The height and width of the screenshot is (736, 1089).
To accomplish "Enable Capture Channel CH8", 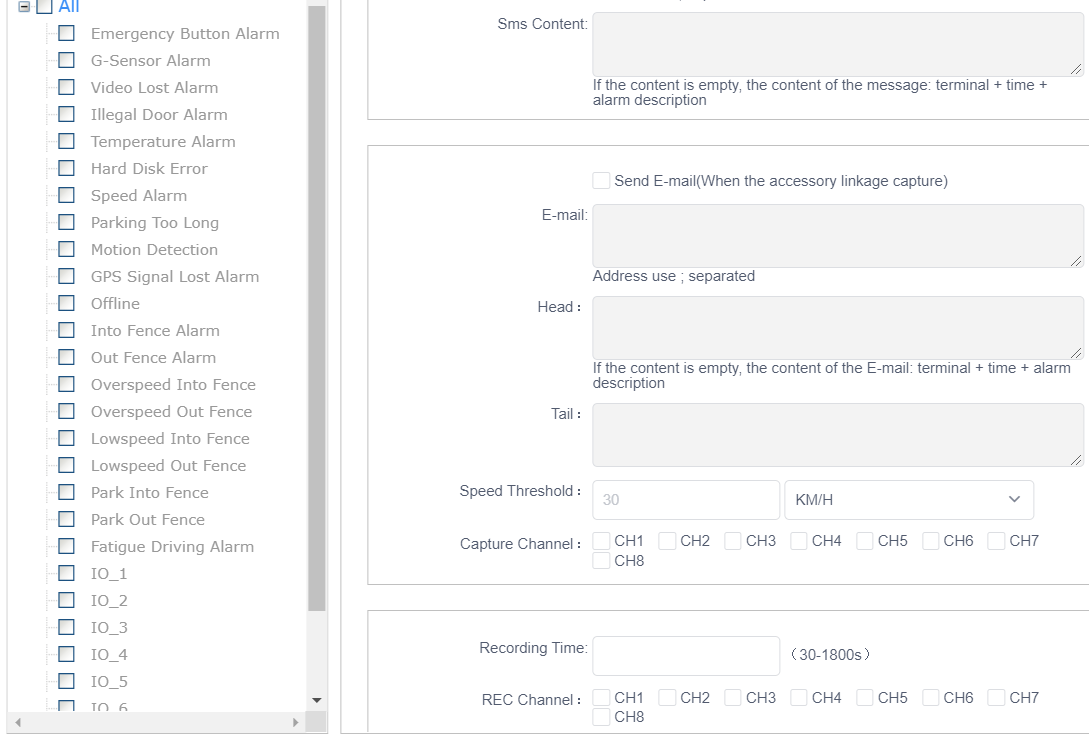I will pyautogui.click(x=601, y=560).
